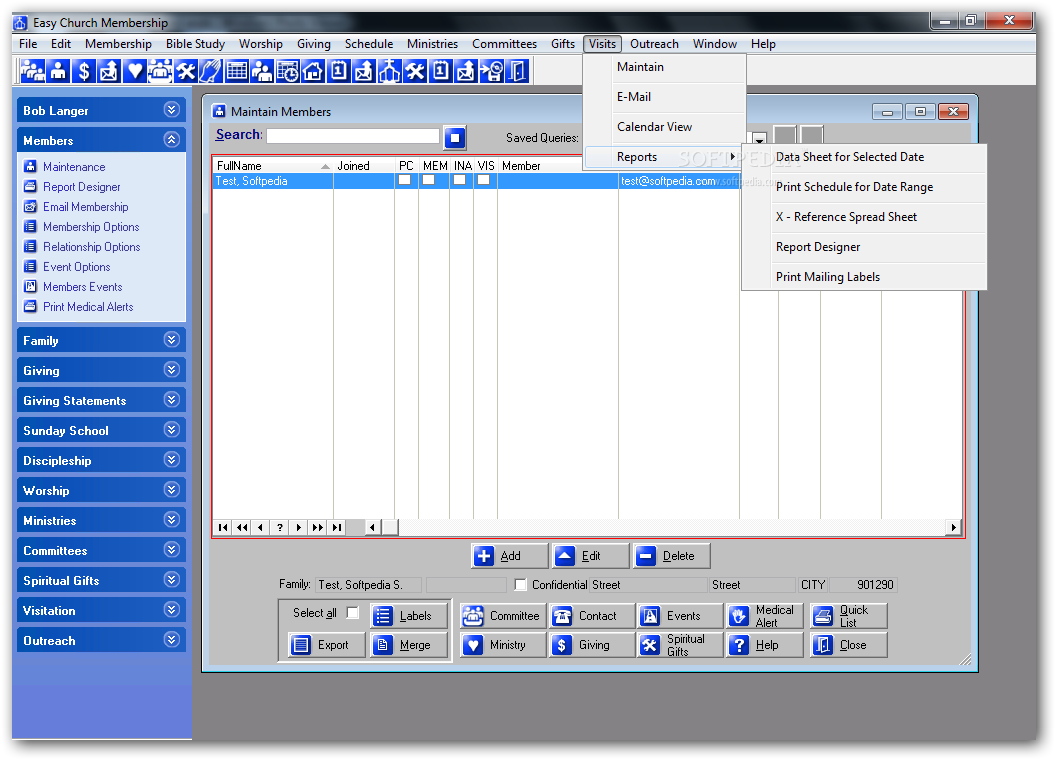
Task: Click the dollar sign toolbar icon
Action: click(x=84, y=71)
